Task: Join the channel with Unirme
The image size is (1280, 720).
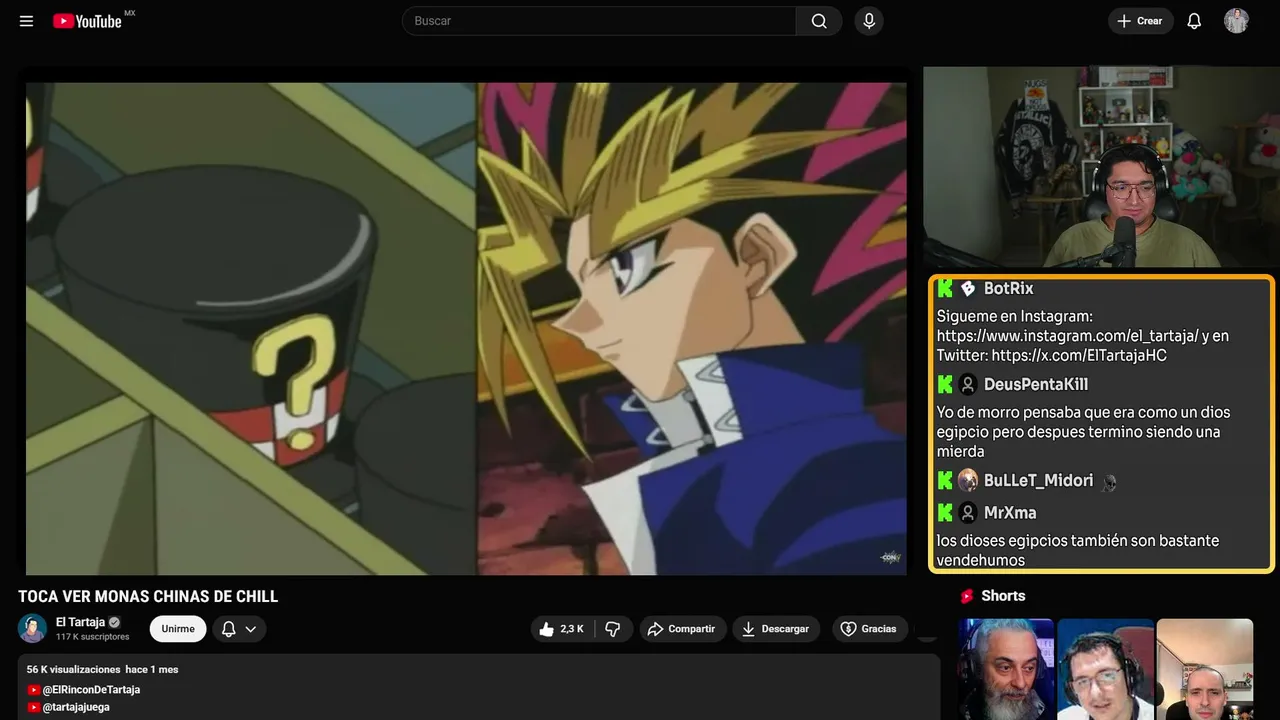Action: click(178, 629)
